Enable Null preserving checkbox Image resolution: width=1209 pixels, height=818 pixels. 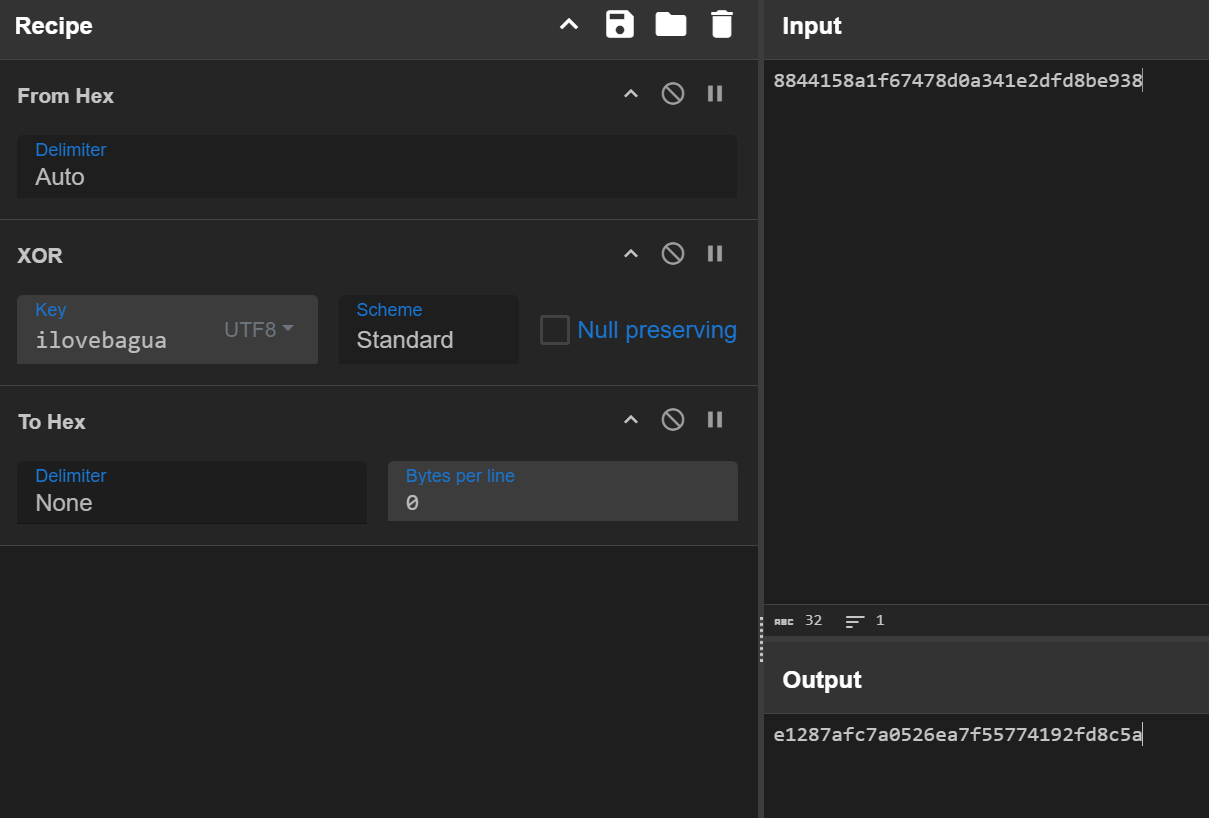(555, 330)
